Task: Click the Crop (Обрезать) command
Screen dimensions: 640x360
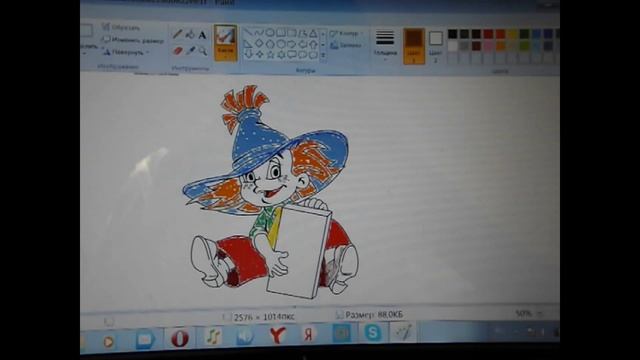Action: [x=121, y=27]
